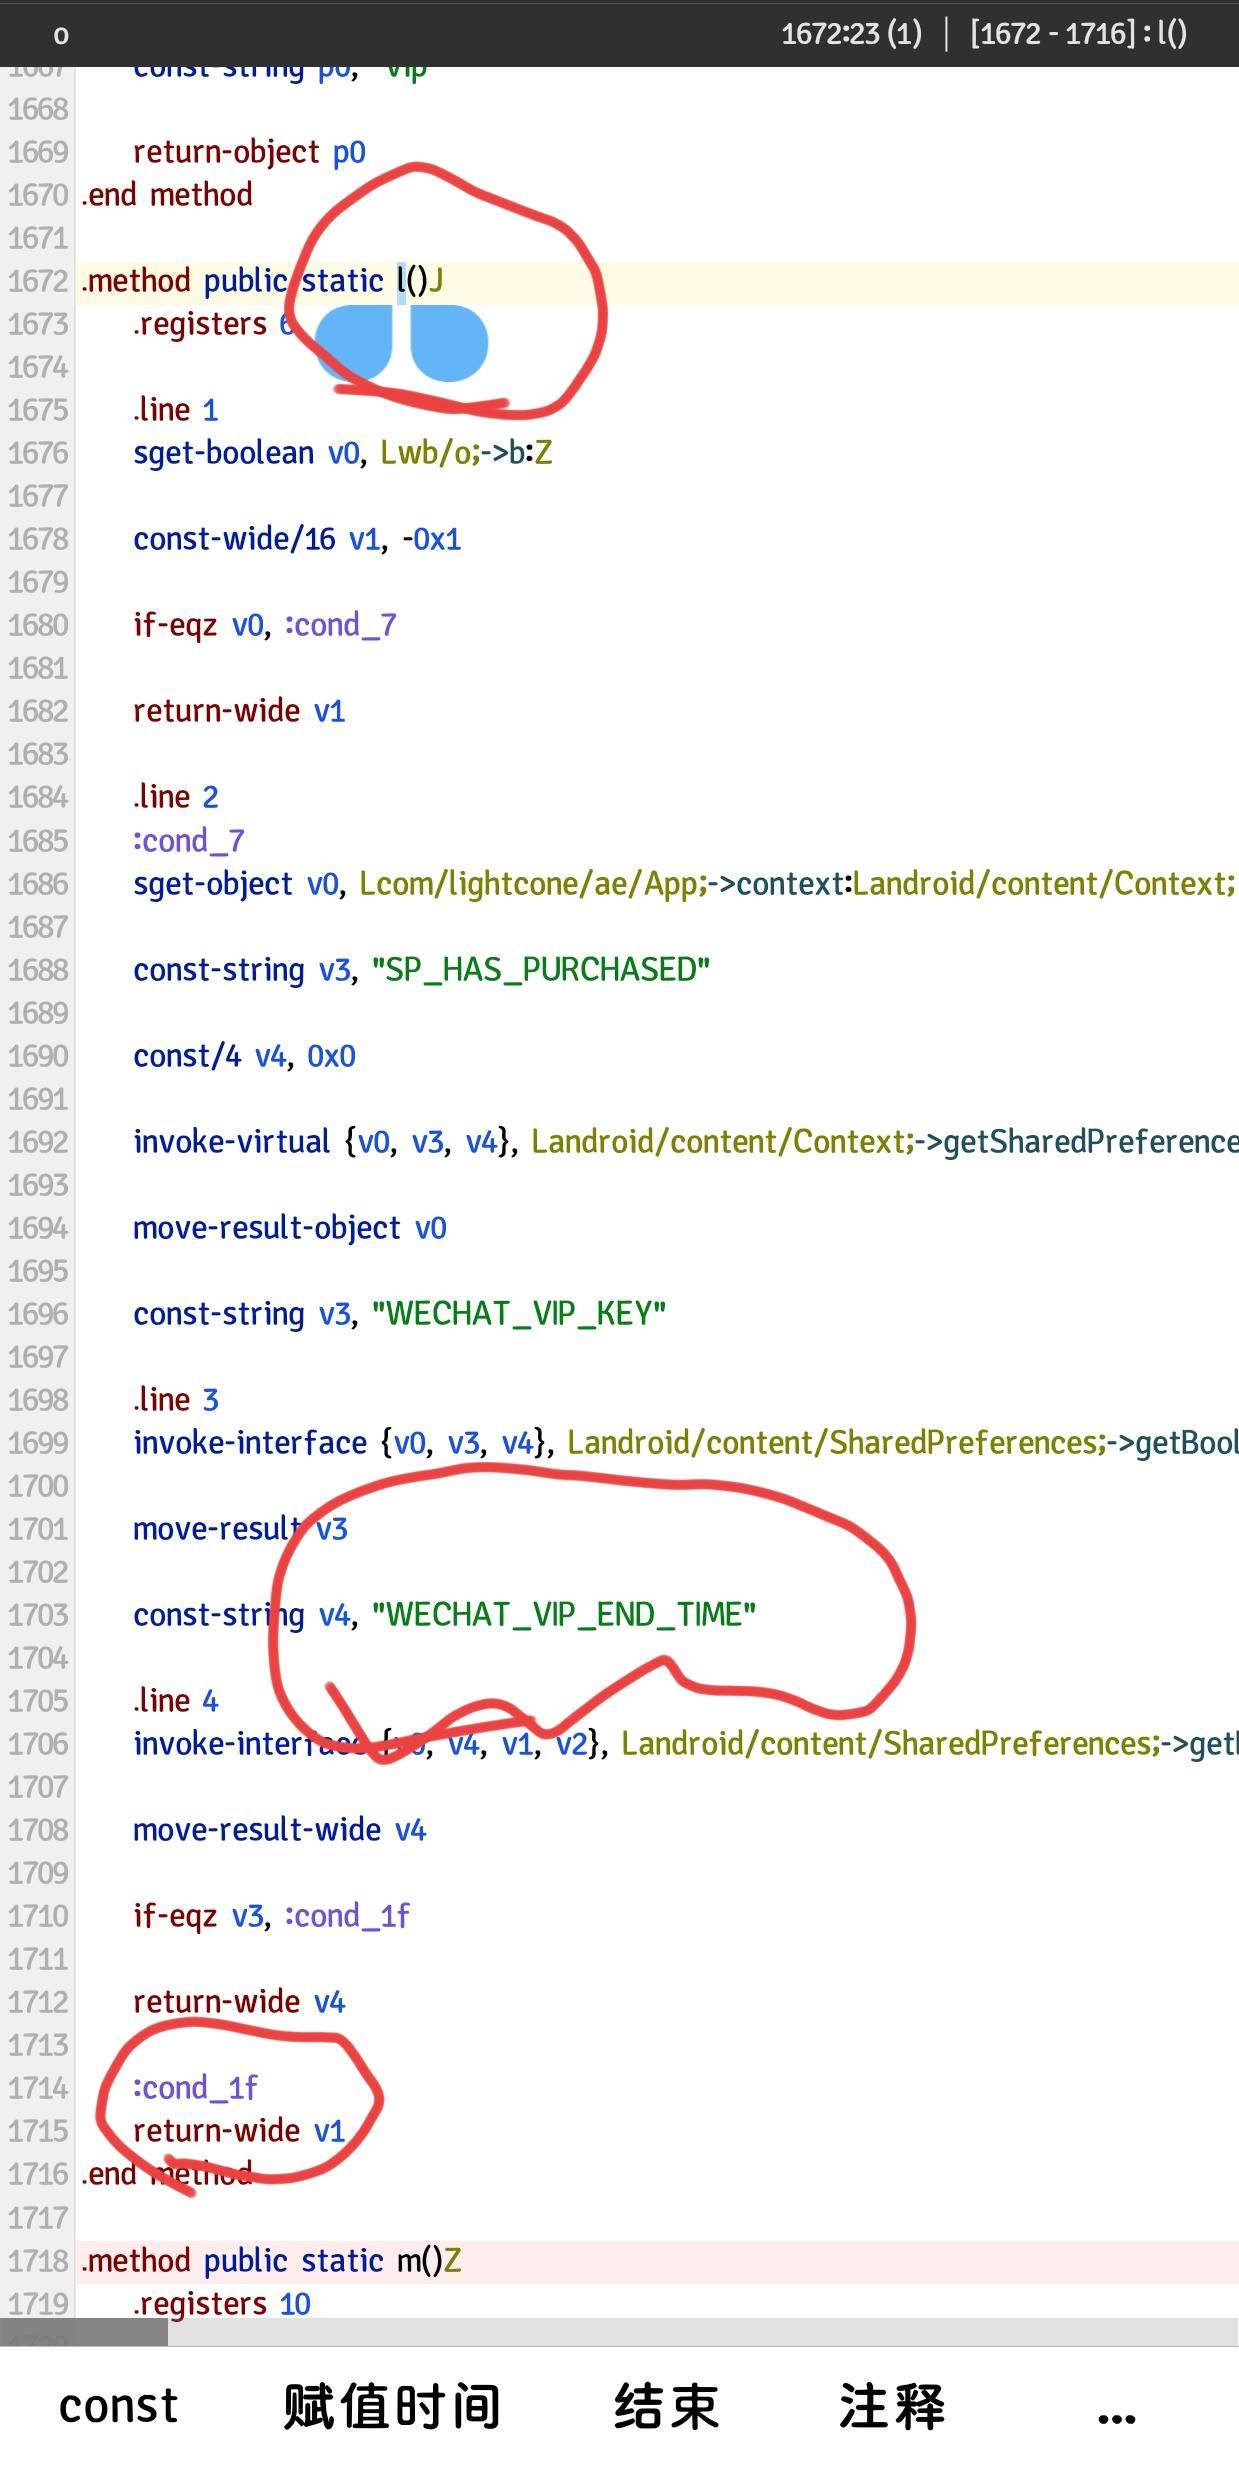The width and height of the screenshot is (1239, 2469).
Task: Click .end method on line 1670
Action: coord(167,195)
